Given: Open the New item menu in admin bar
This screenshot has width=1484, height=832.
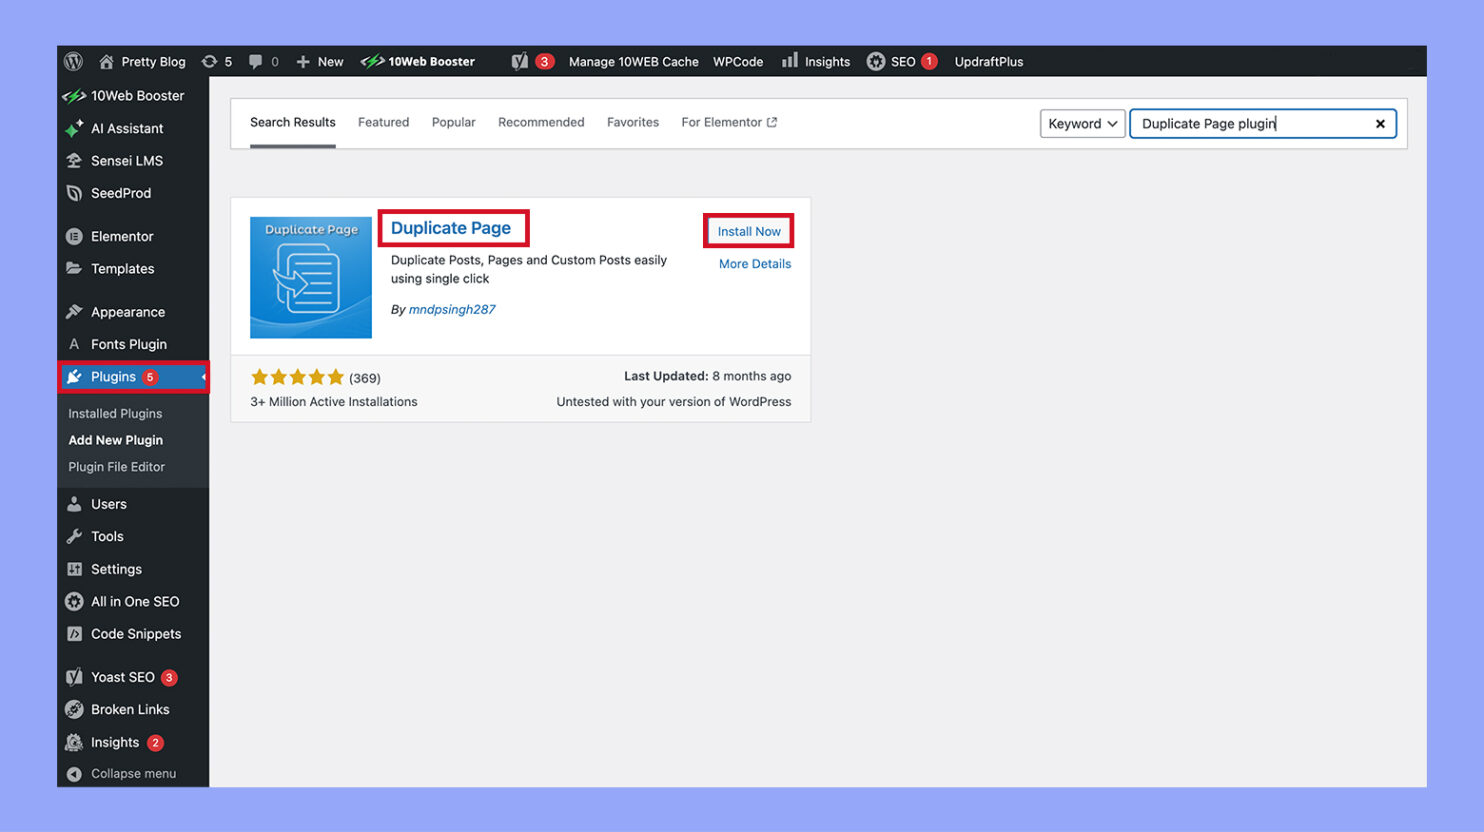Looking at the screenshot, I should (318, 61).
